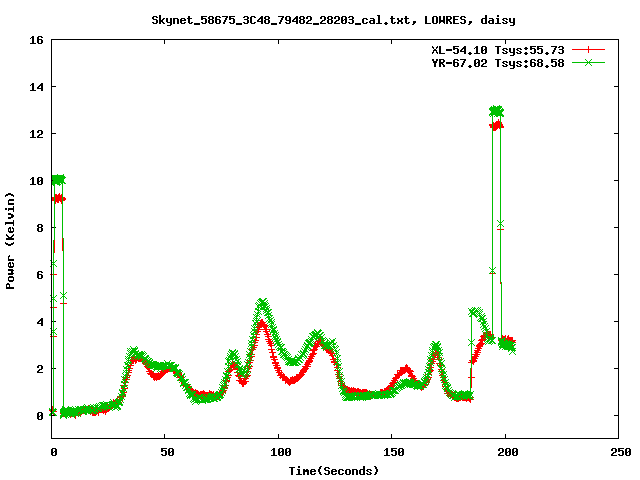Click the green peak near 13 Kelvin
Viewport: 640px width, 480px height.
(x=496, y=111)
